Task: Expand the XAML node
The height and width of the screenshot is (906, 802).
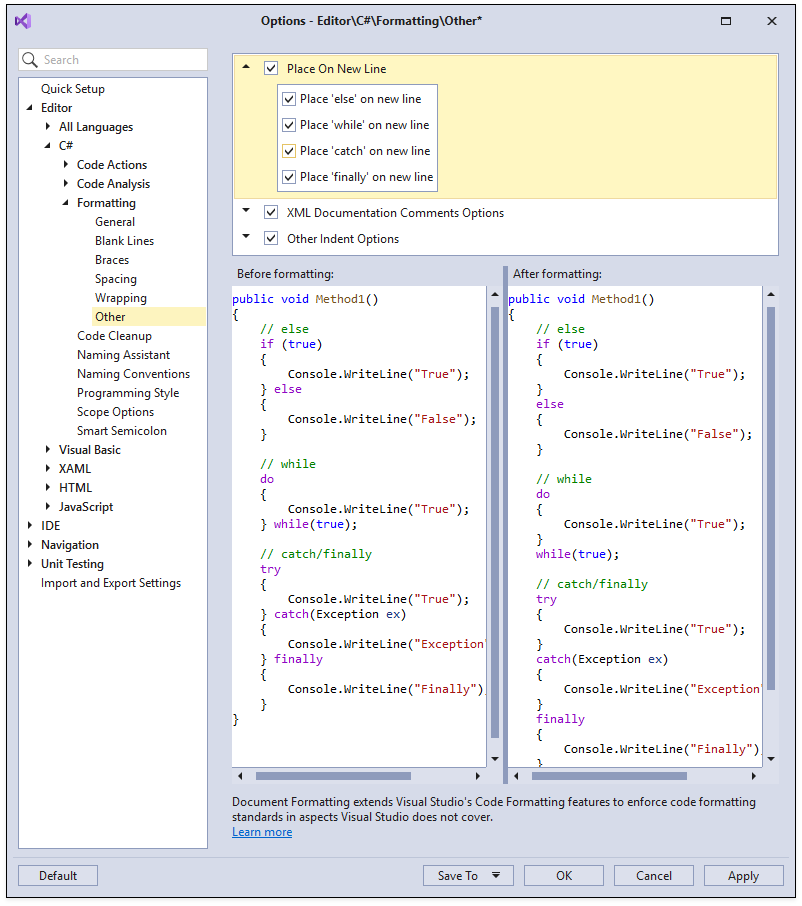Action: [48, 468]
